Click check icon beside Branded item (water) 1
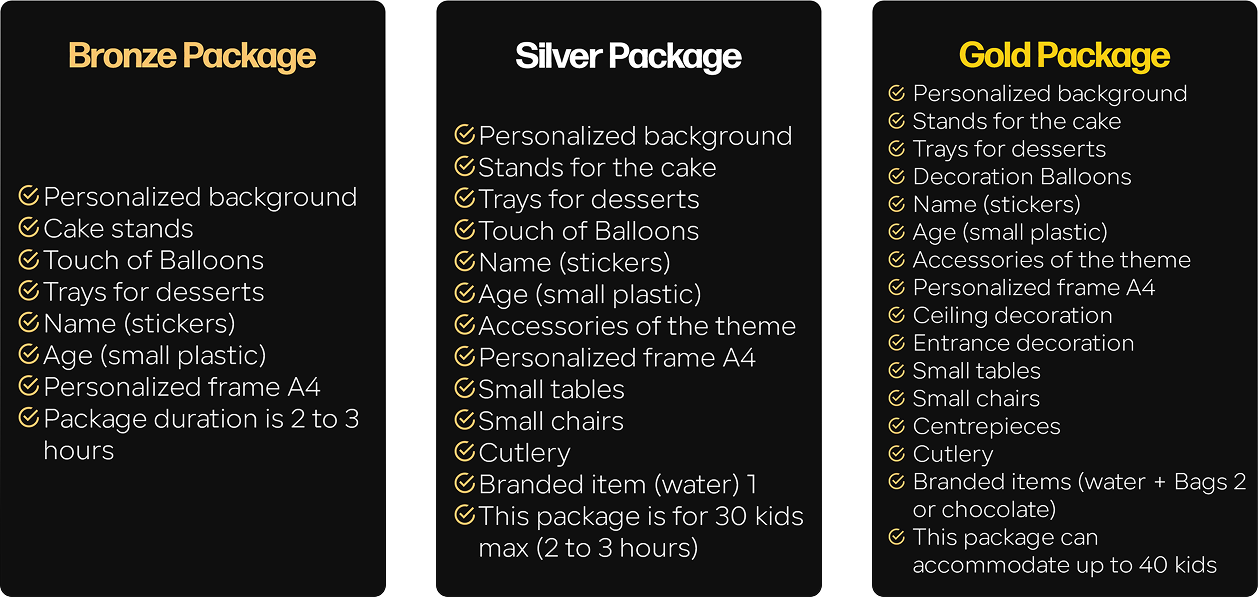 point(464,484)
